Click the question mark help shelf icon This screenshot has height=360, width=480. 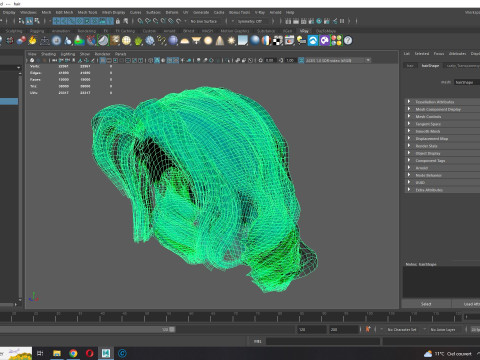[348, 41]
